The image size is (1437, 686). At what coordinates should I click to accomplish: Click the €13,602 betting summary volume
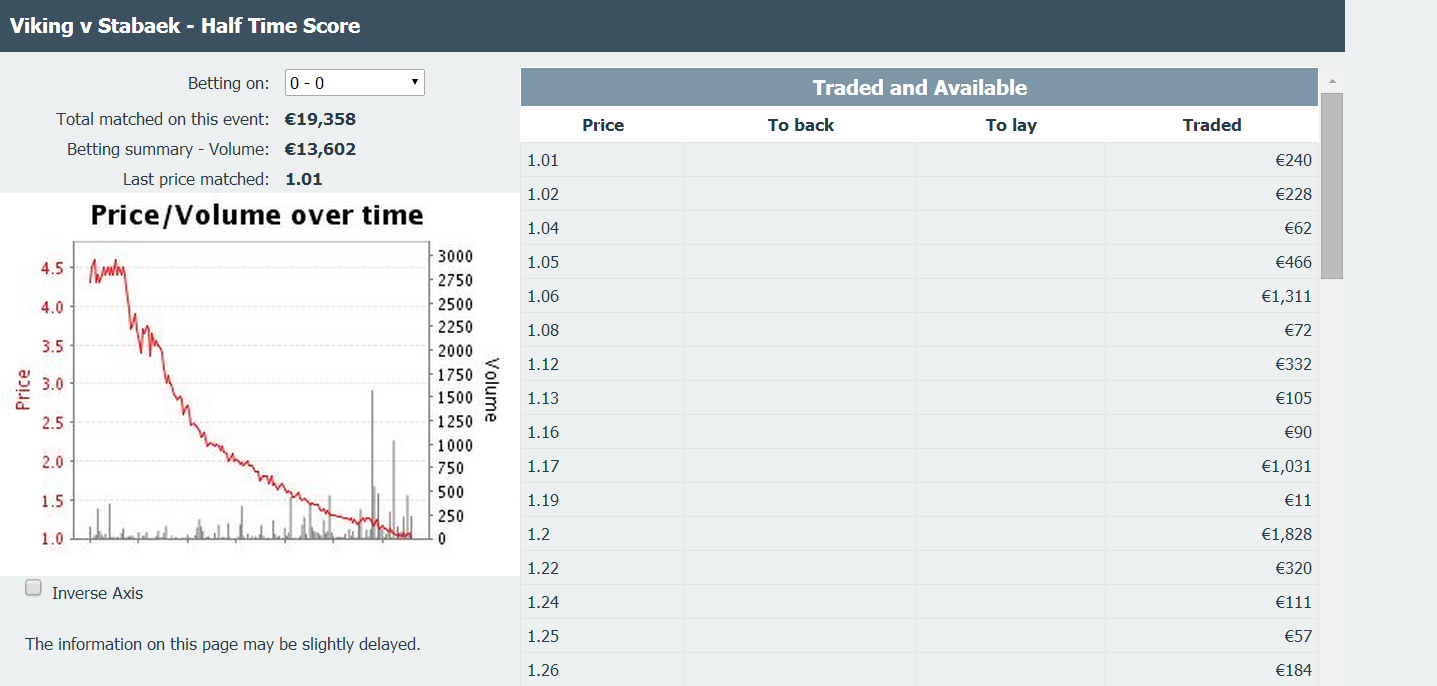pyautogui.click(x=320, y=149)
